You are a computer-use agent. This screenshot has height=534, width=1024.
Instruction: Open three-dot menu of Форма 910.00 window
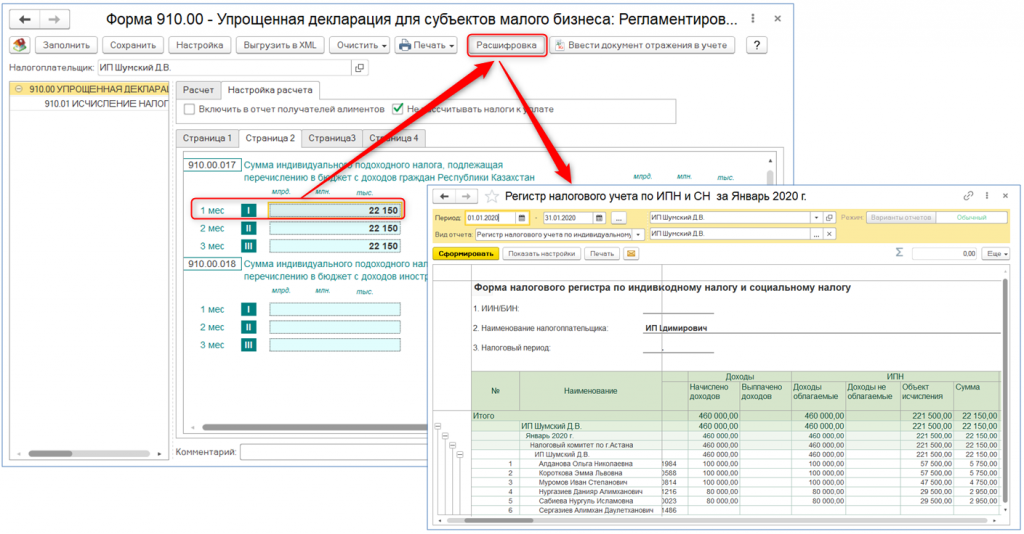click(x=753, y=19)
